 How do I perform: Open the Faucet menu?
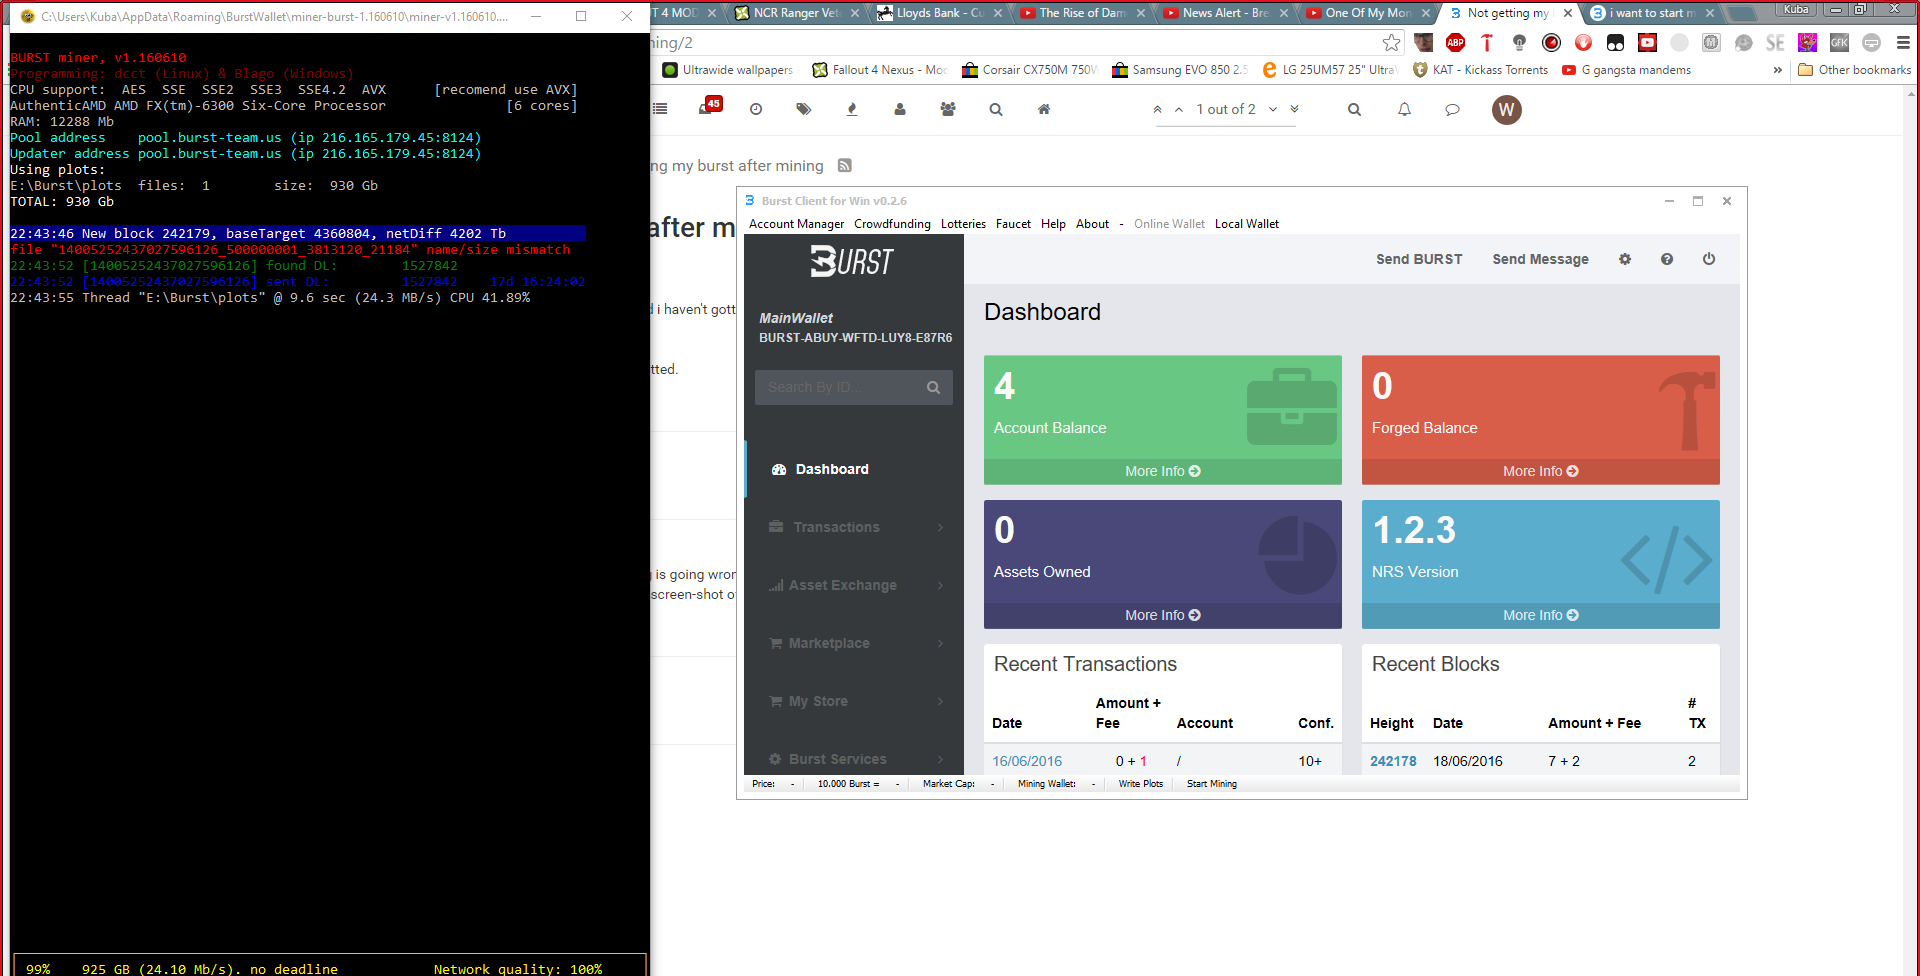(x=1013, y=224)
